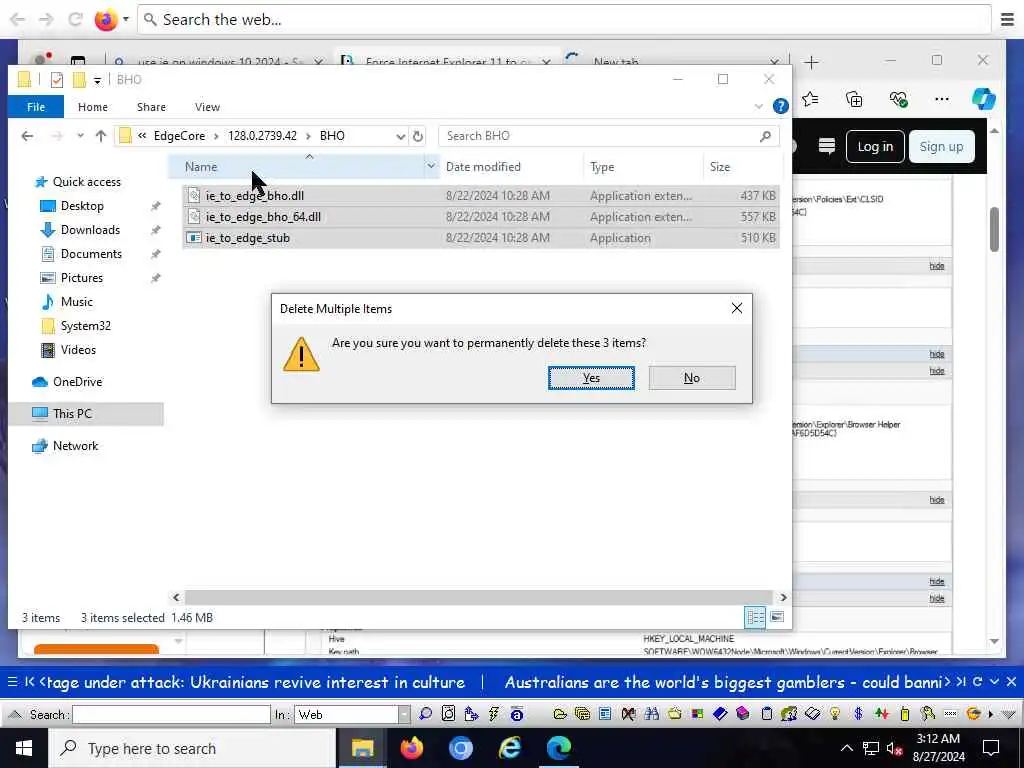Open Name column filter dropdown
This screenshot has width=1024, height=768.
tap(431, 167)
